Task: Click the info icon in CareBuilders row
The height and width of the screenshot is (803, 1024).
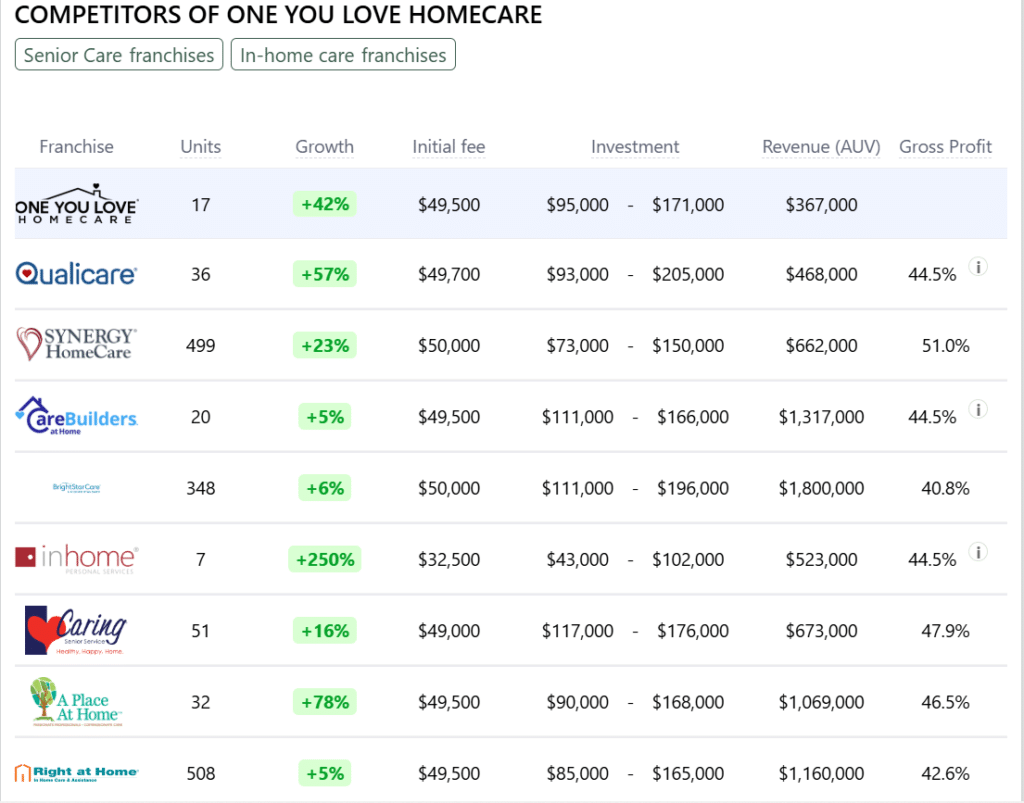Action: [978, 409]
